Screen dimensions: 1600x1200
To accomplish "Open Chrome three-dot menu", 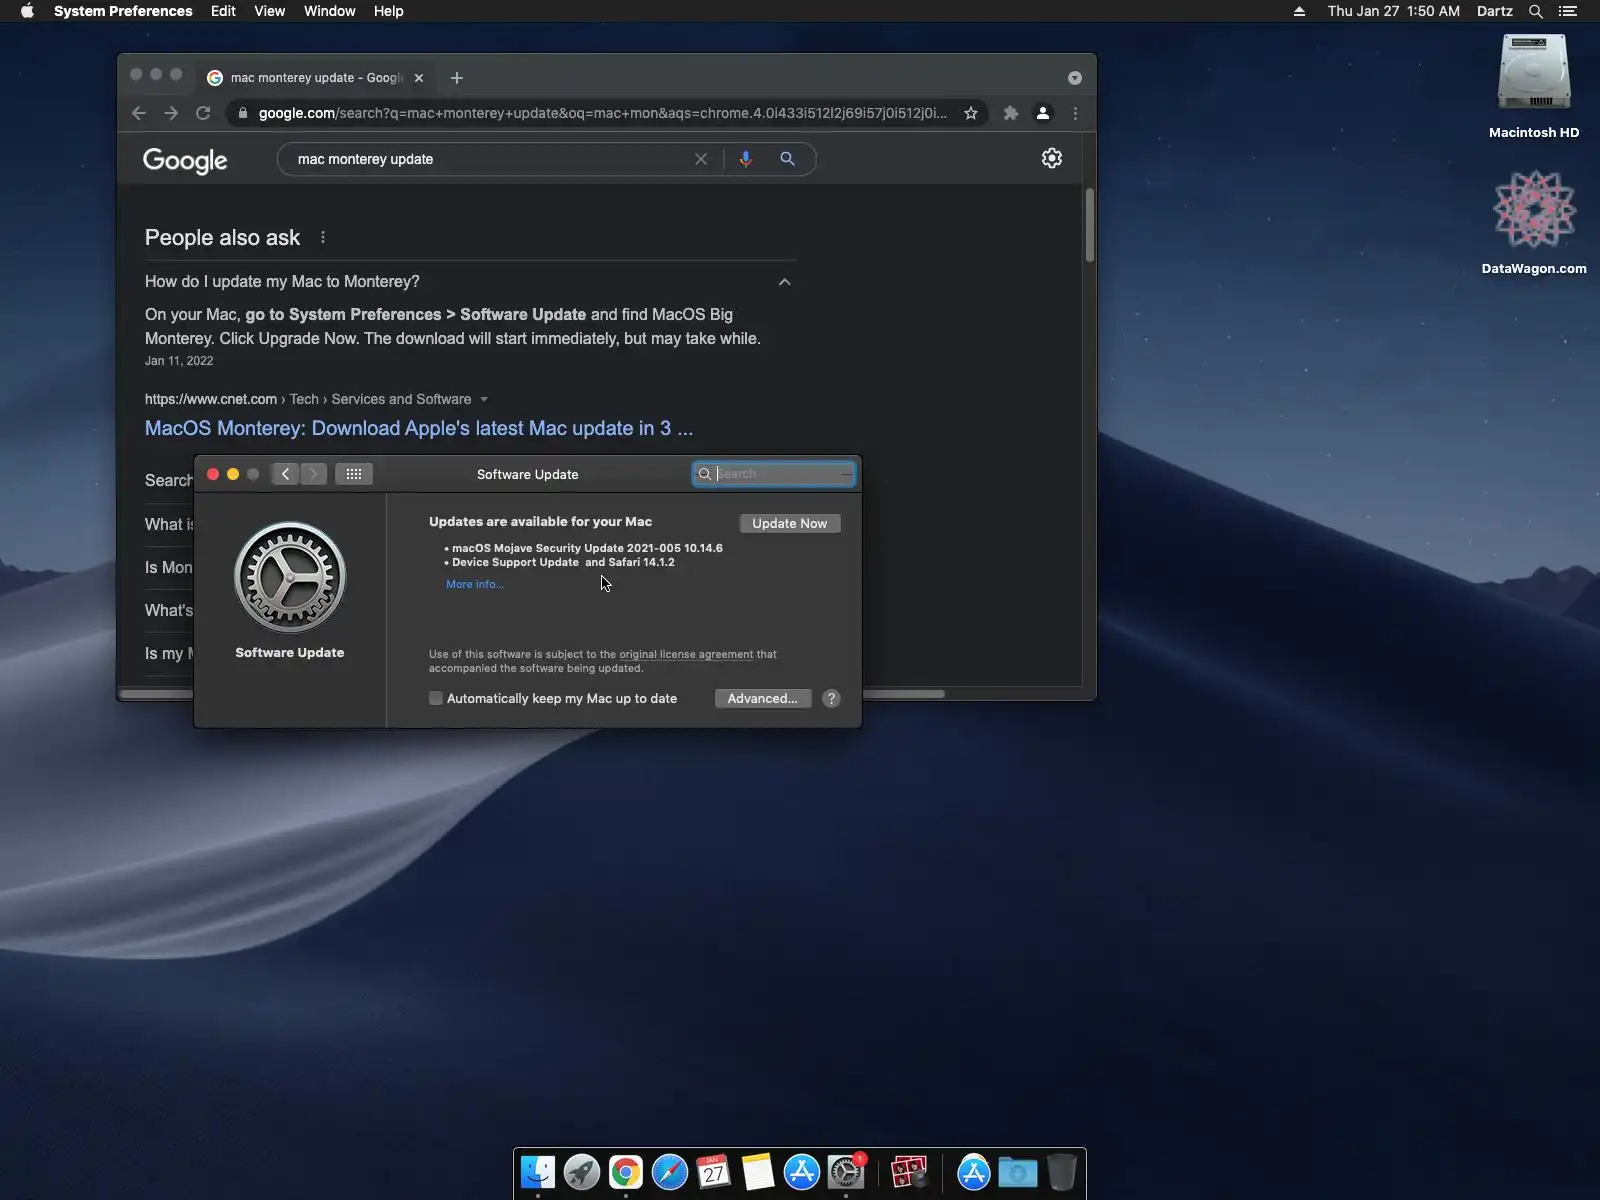I will pyautogui.click(x=1075, y=113).
